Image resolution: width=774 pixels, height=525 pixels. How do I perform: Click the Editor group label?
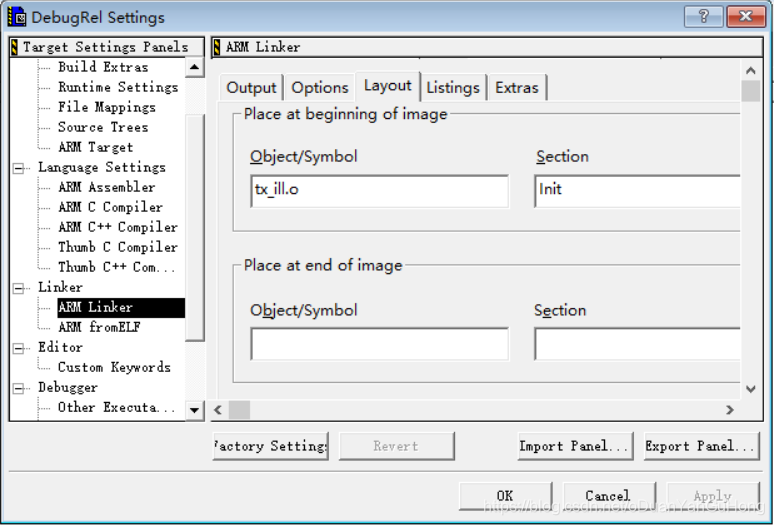click(x=60, y=347)
